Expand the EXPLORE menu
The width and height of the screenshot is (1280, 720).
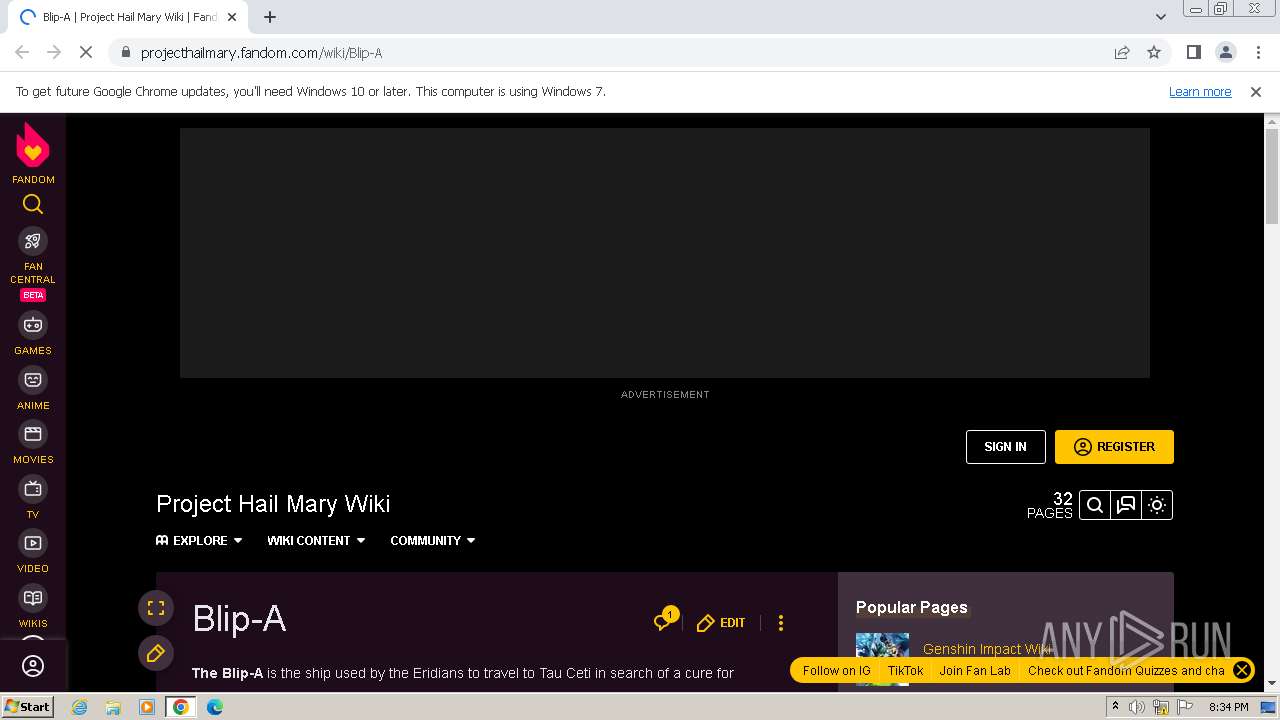pos(199,540)
